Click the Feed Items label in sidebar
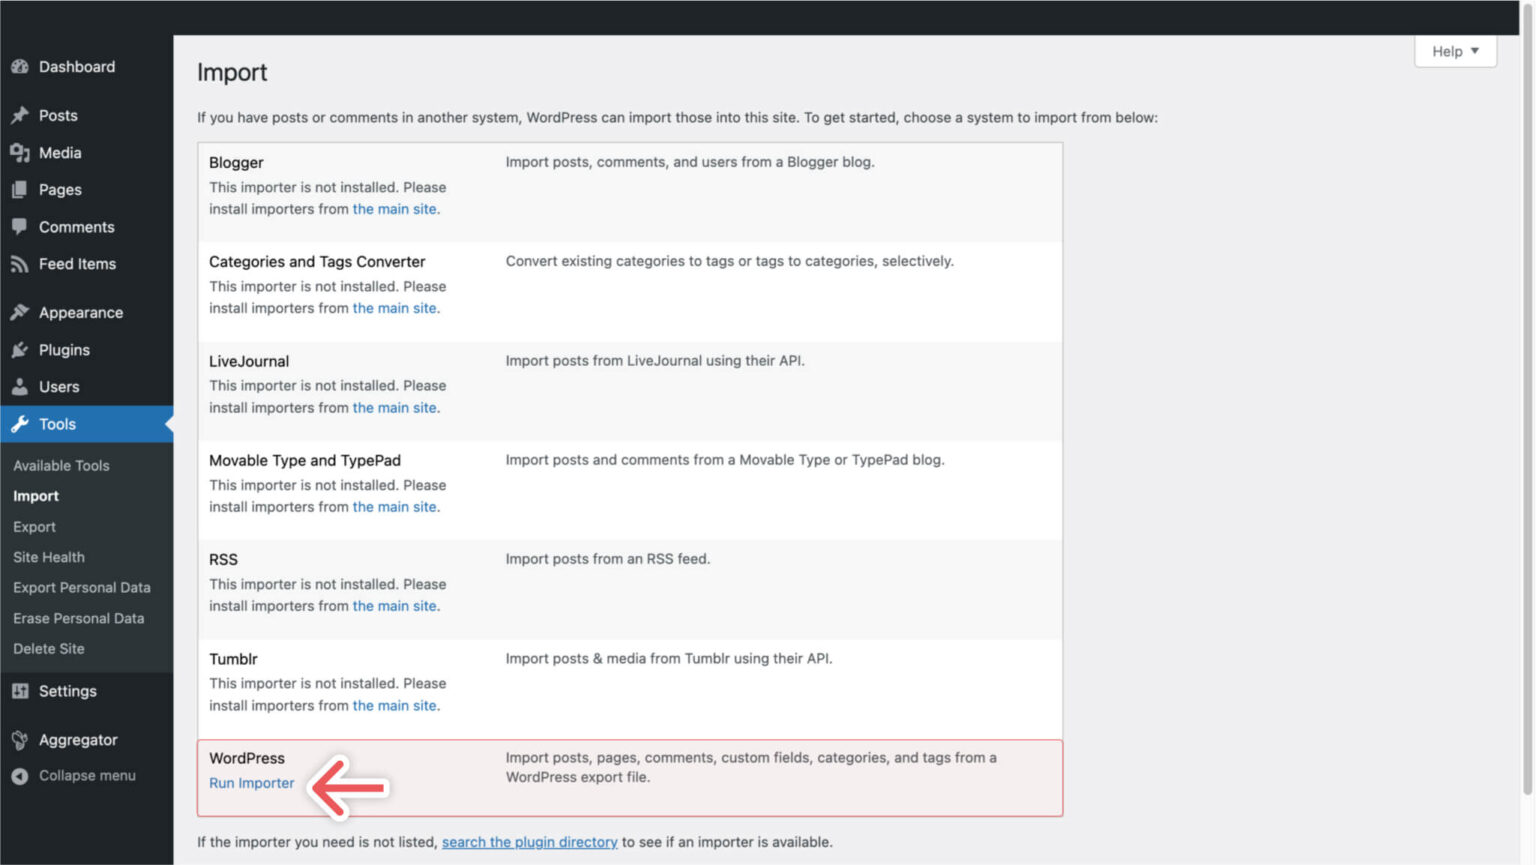 coord(77,264)
